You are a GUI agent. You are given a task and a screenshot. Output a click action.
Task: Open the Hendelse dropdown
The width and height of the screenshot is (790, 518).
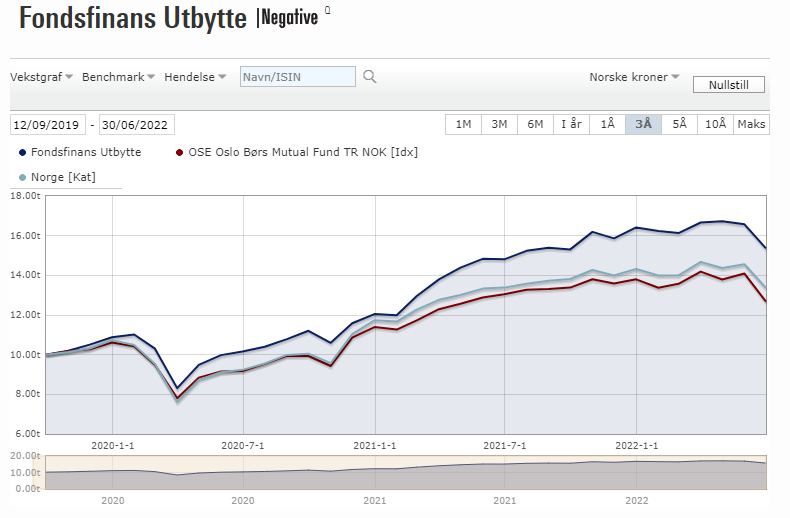coord(195,77)
